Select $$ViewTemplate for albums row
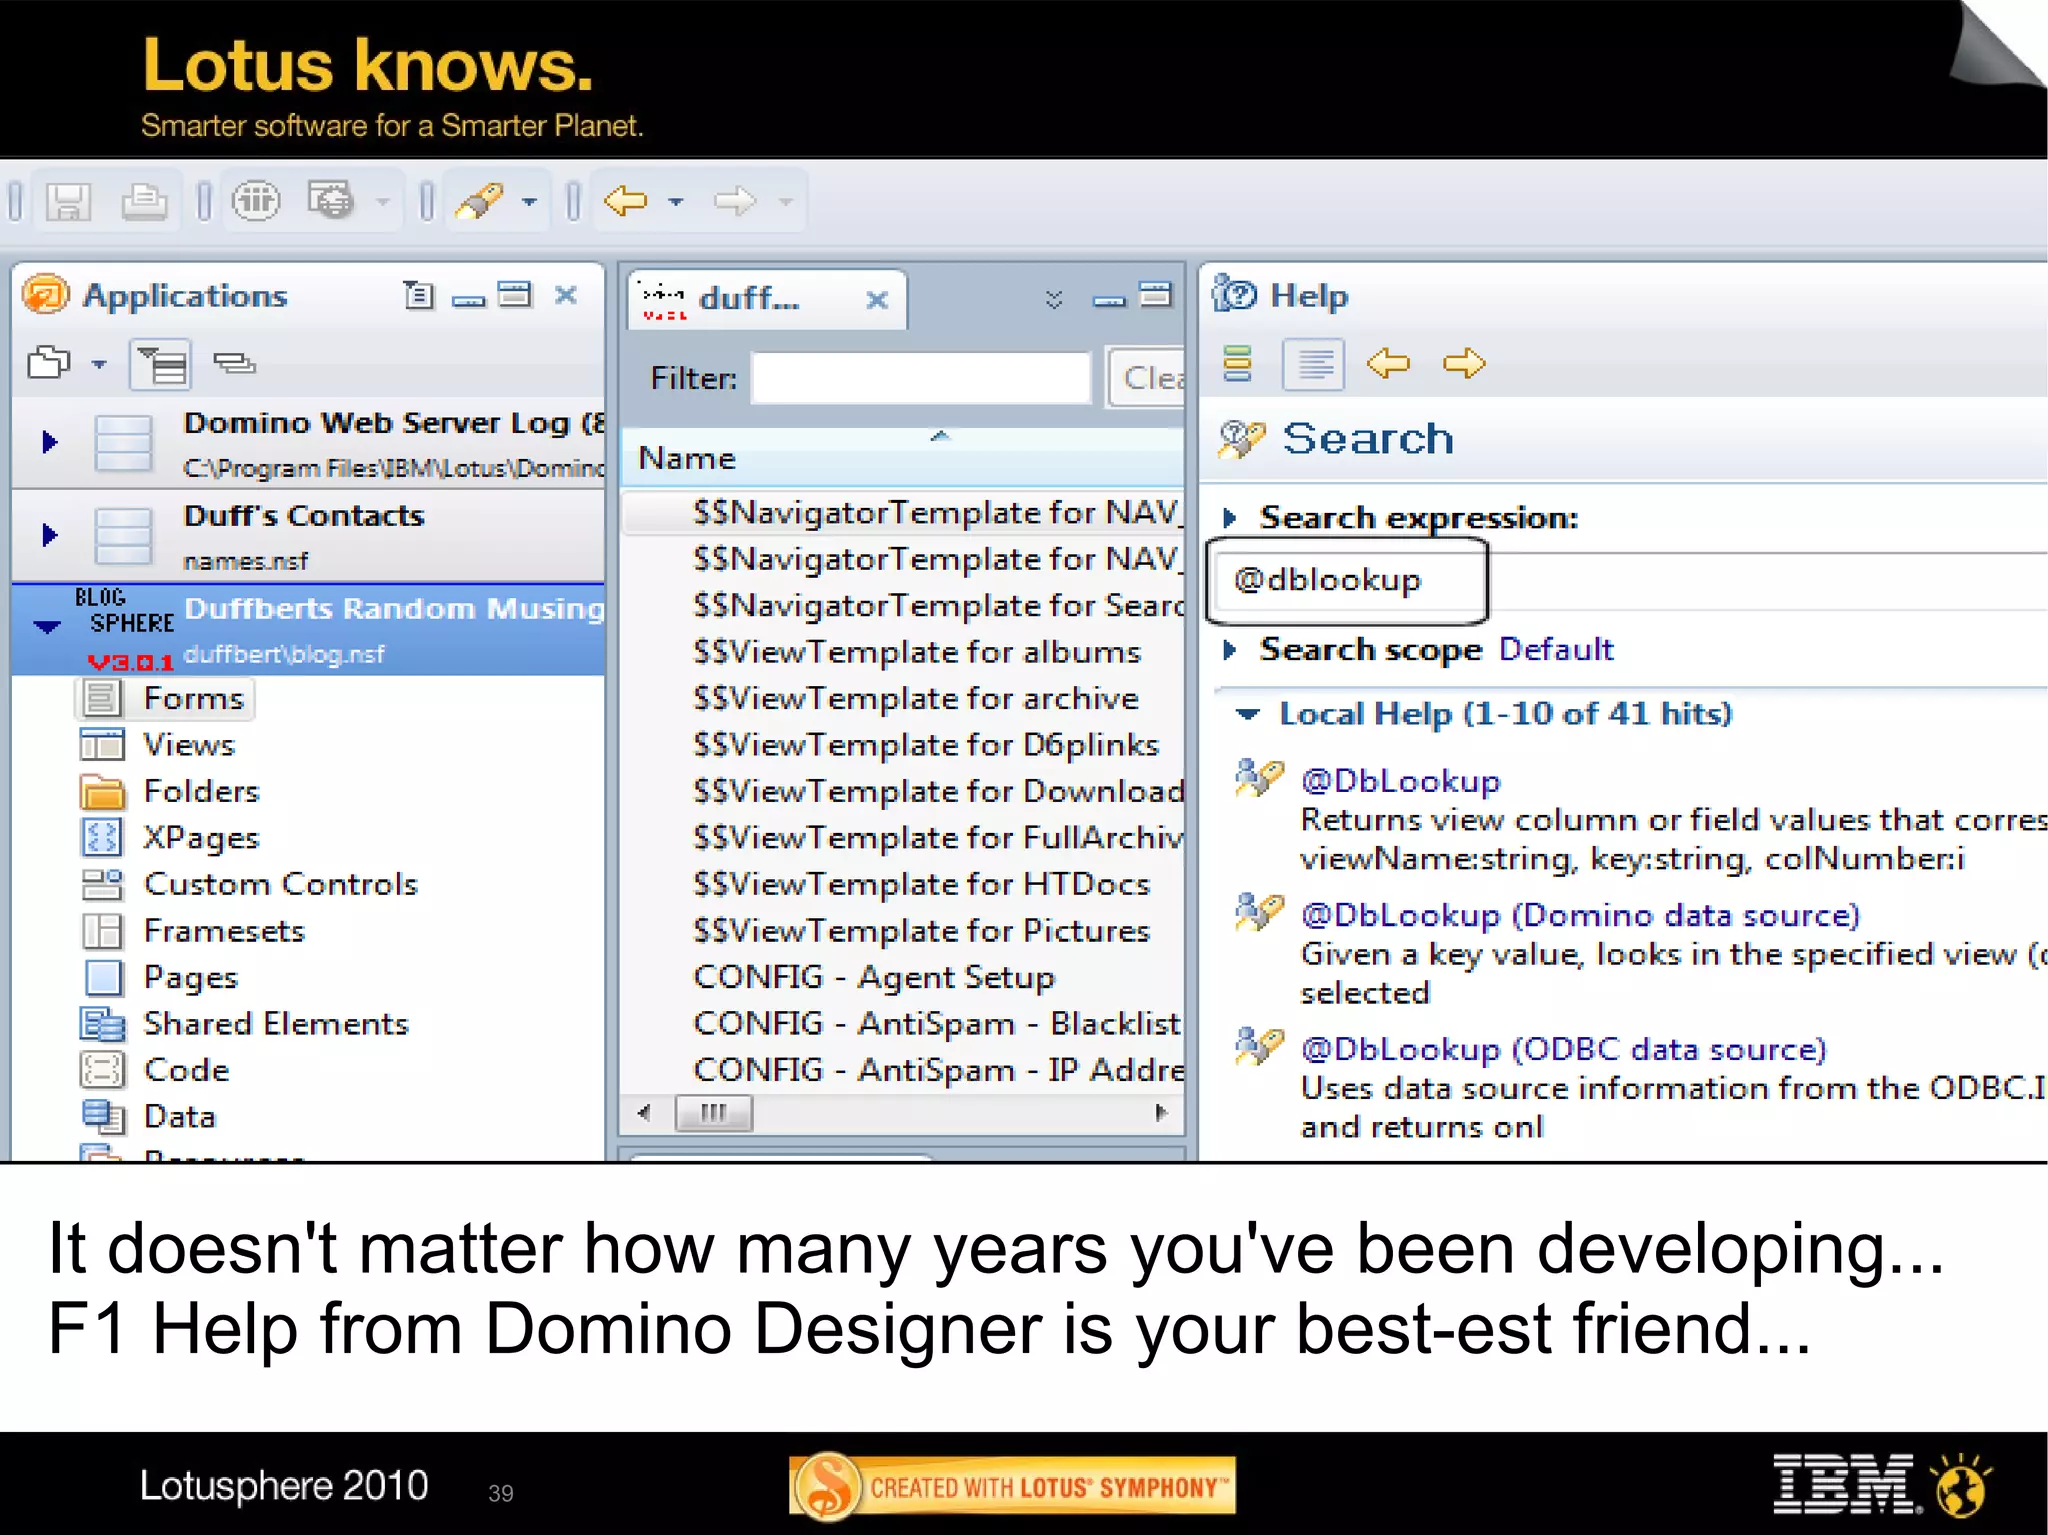 pos(904,652)
